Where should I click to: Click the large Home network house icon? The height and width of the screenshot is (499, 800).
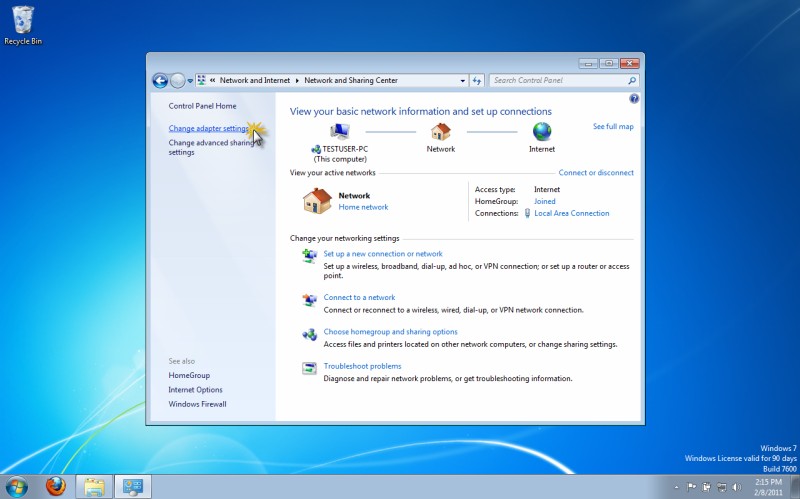(317, 201)
